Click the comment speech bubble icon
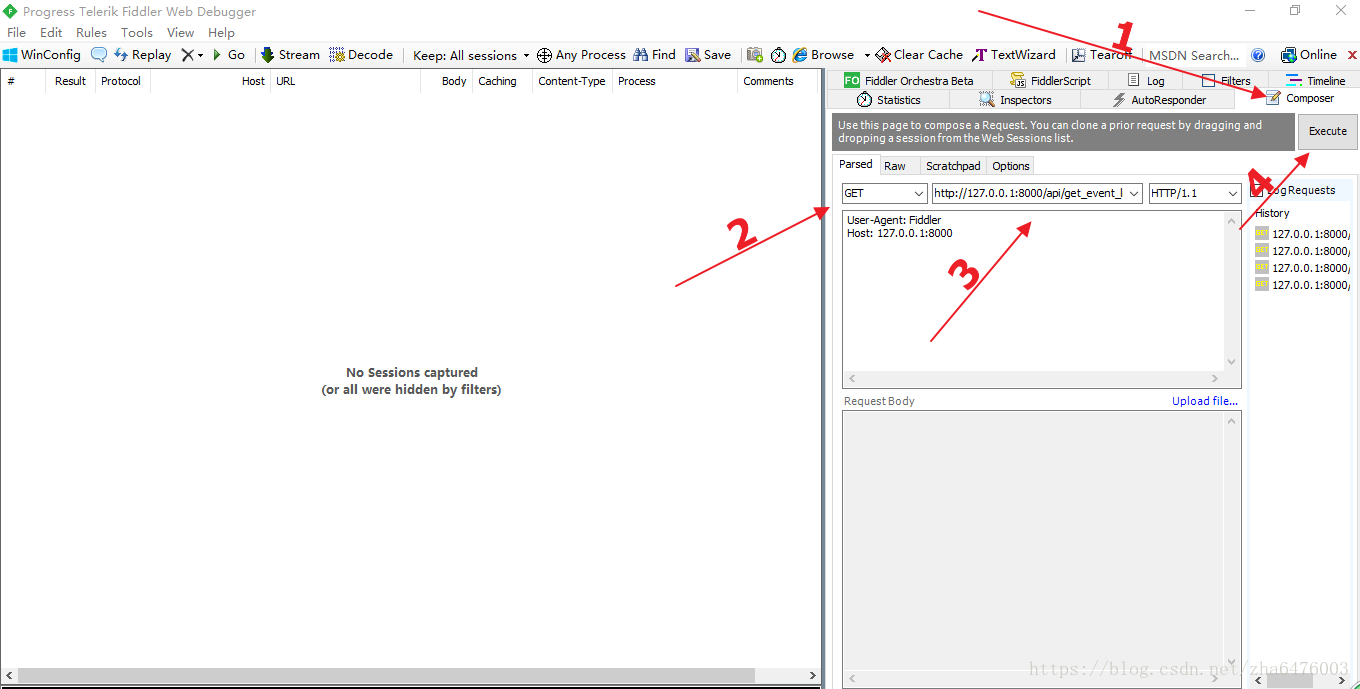 (99, 55)
